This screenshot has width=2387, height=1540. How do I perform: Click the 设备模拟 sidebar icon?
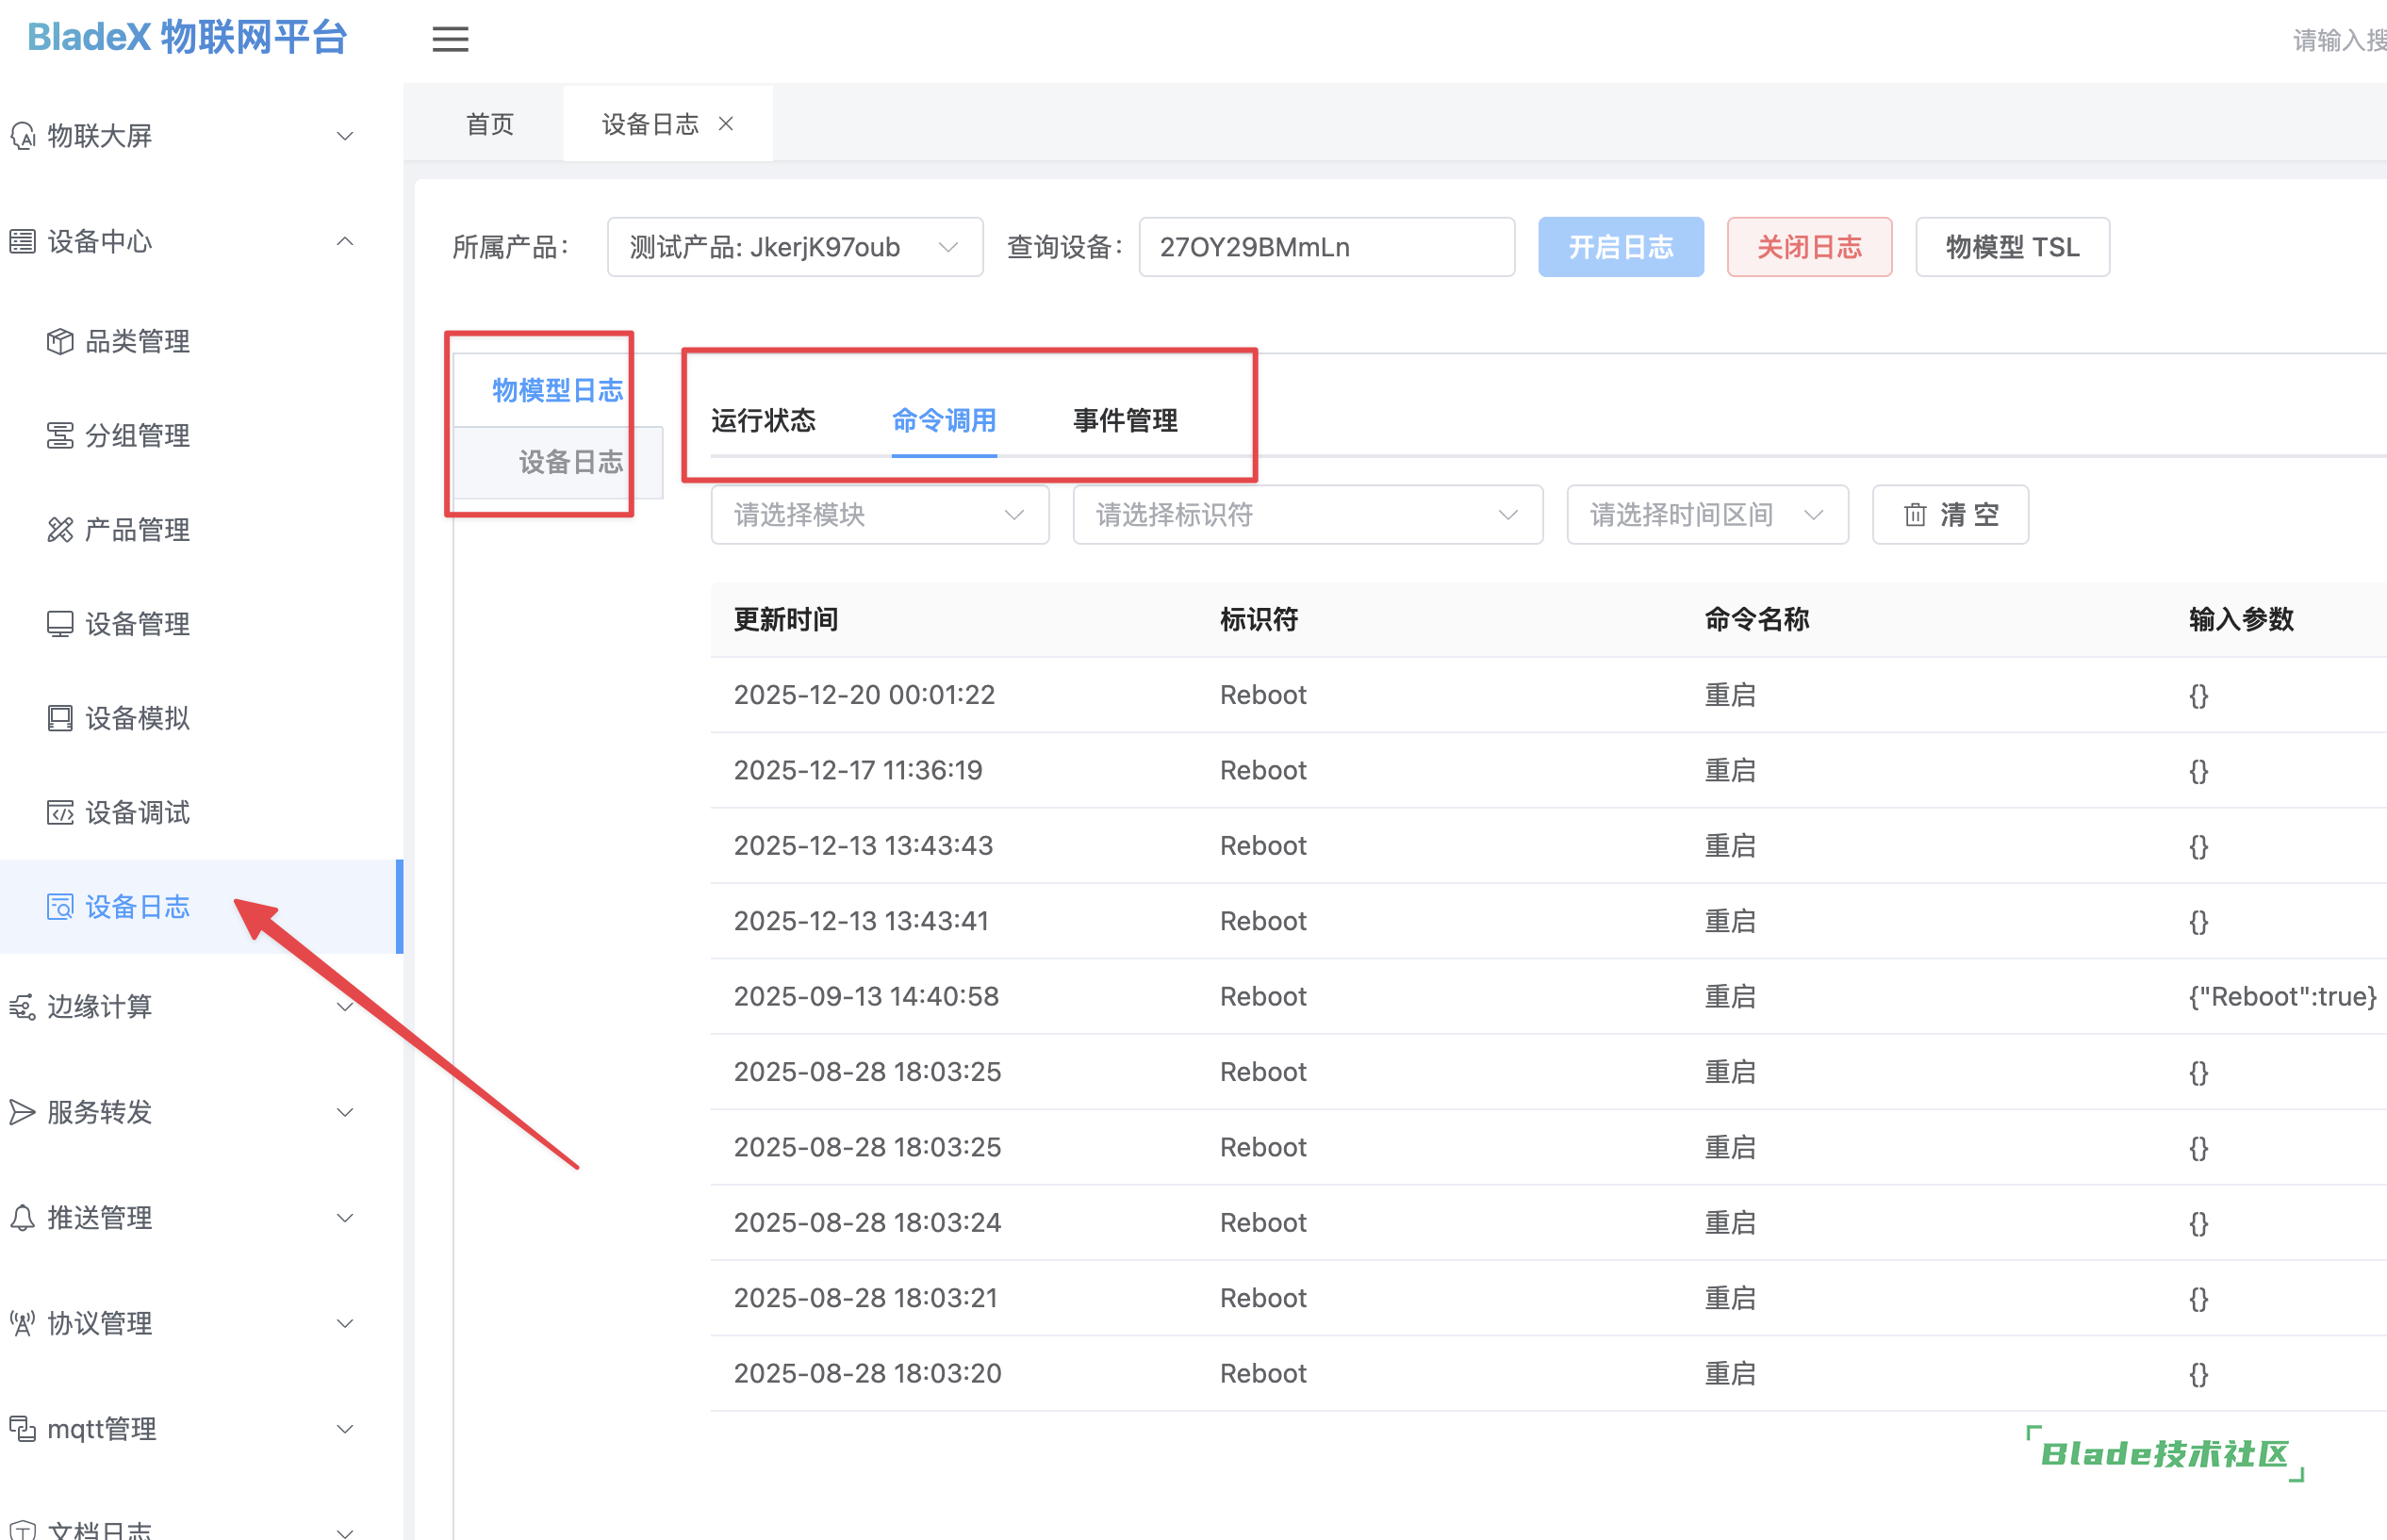pos(60,718)
